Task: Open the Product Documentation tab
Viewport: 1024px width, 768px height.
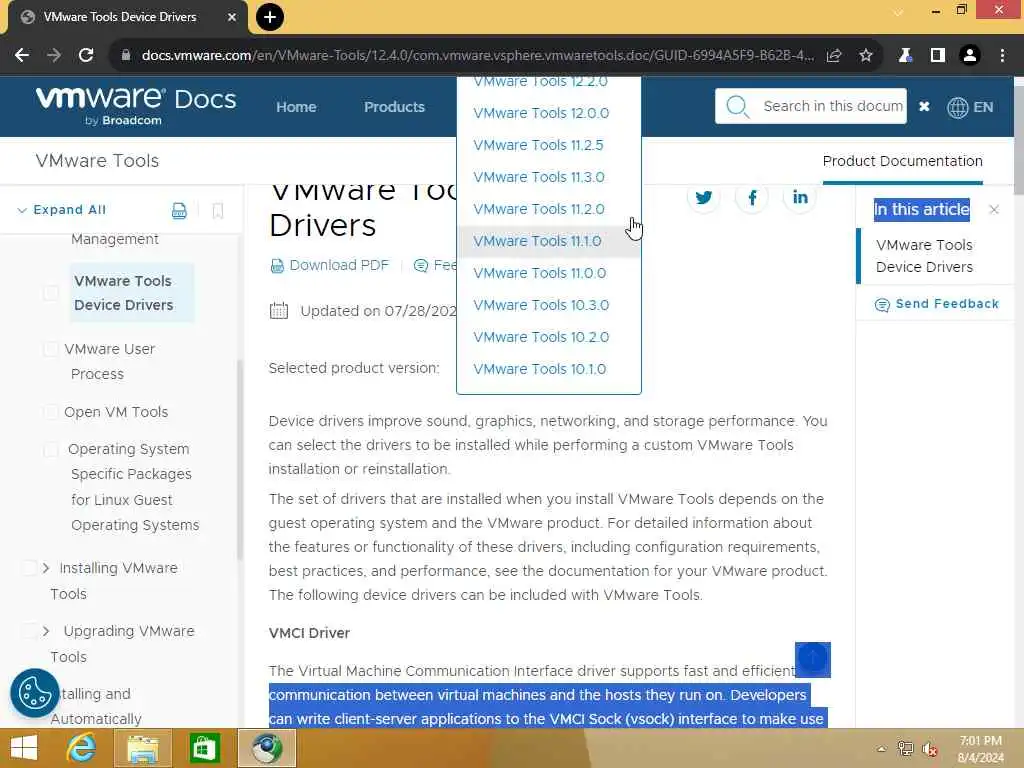Action: point(903,161)
